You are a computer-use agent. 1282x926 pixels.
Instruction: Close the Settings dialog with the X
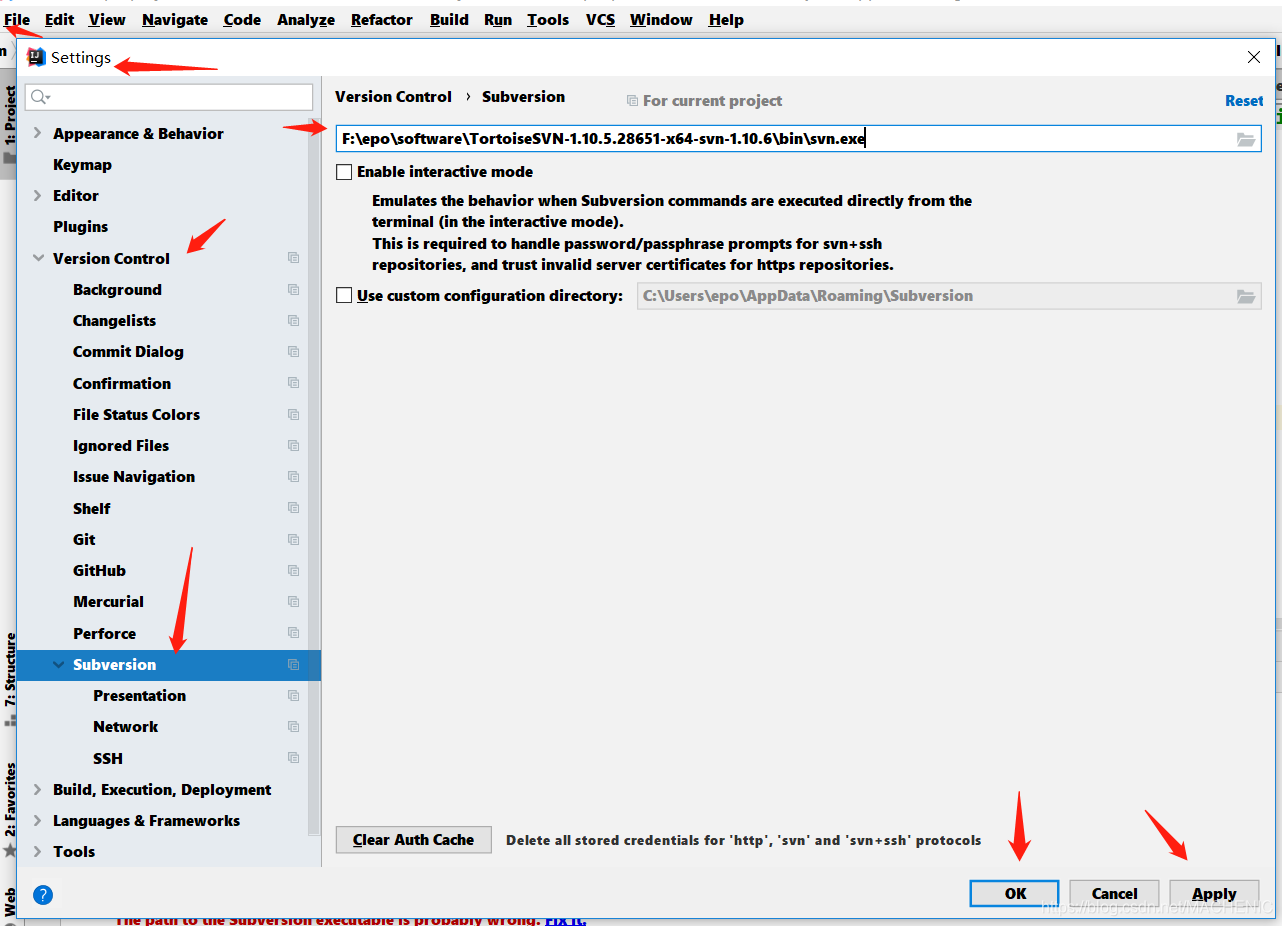pos(1254,58)
